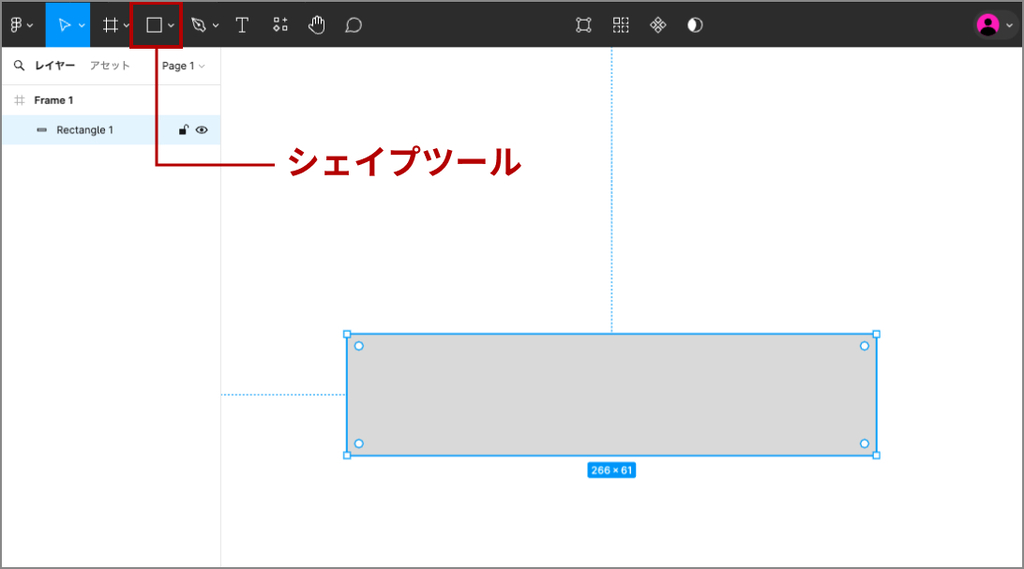The width and height of the screenshot is (1024, 569).
Task: Expand the shape tools dropdown arrow
Action: [172, 26]
